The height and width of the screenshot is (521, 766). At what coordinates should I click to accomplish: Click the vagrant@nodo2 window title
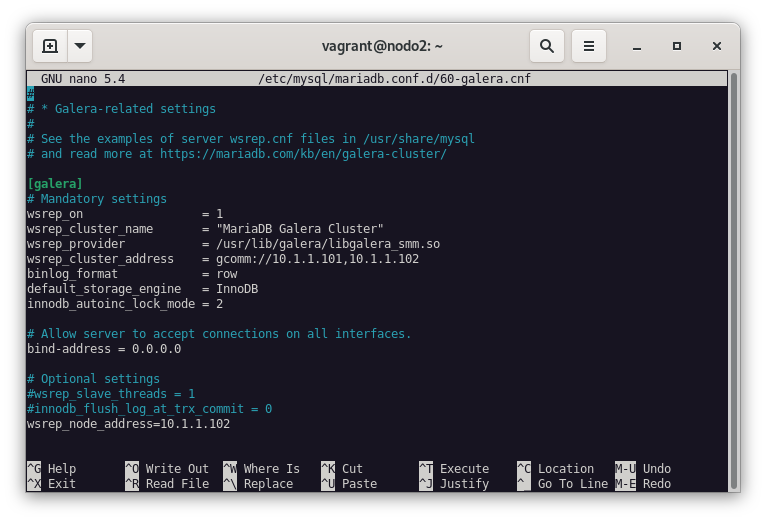click(x=382, y=46)
